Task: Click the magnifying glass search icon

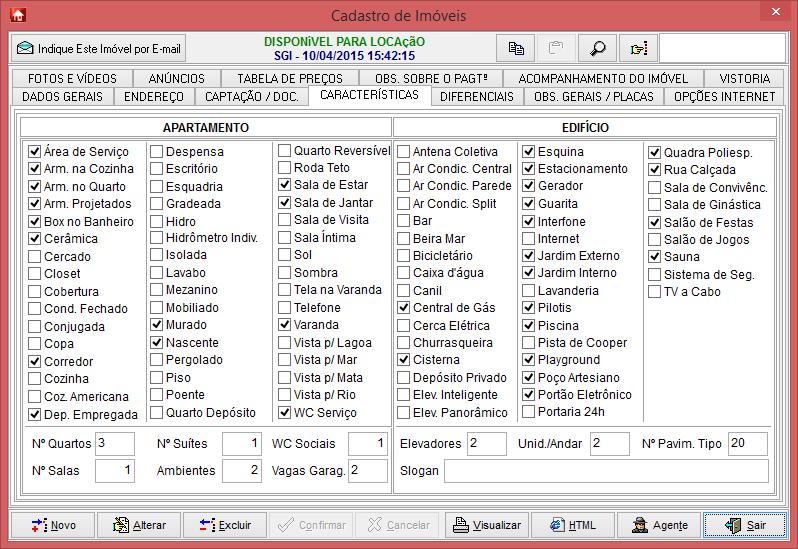Action: [598, 48]
